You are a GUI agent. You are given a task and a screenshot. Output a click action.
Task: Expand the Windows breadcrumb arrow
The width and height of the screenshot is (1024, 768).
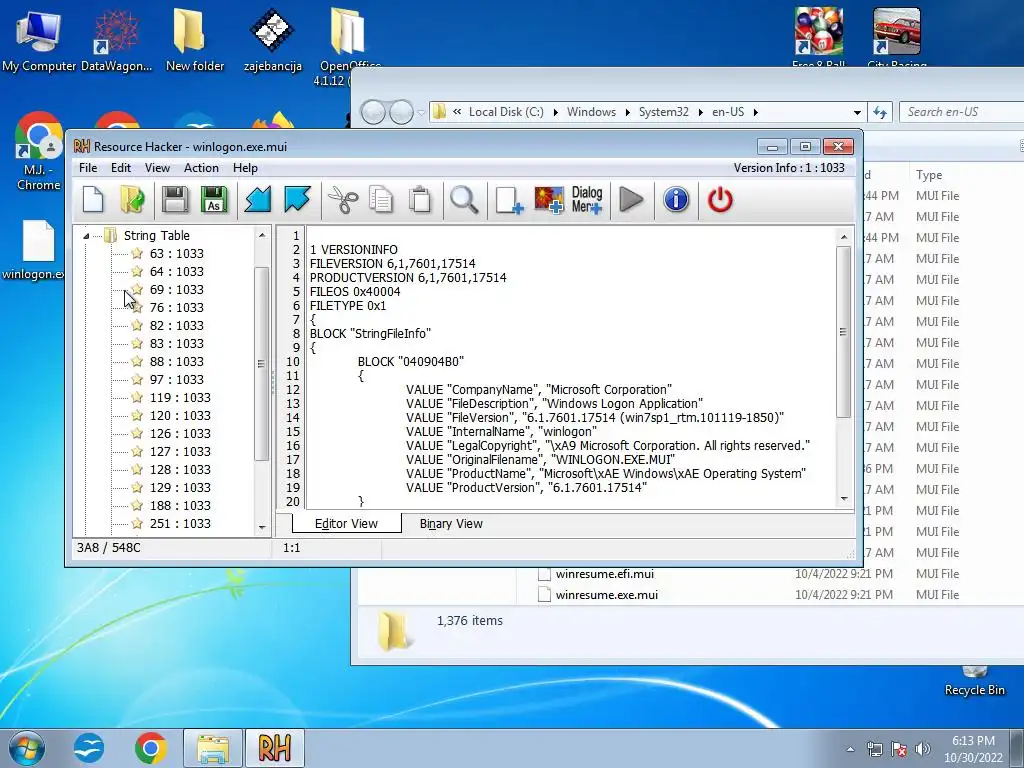(x=627, y=112)
